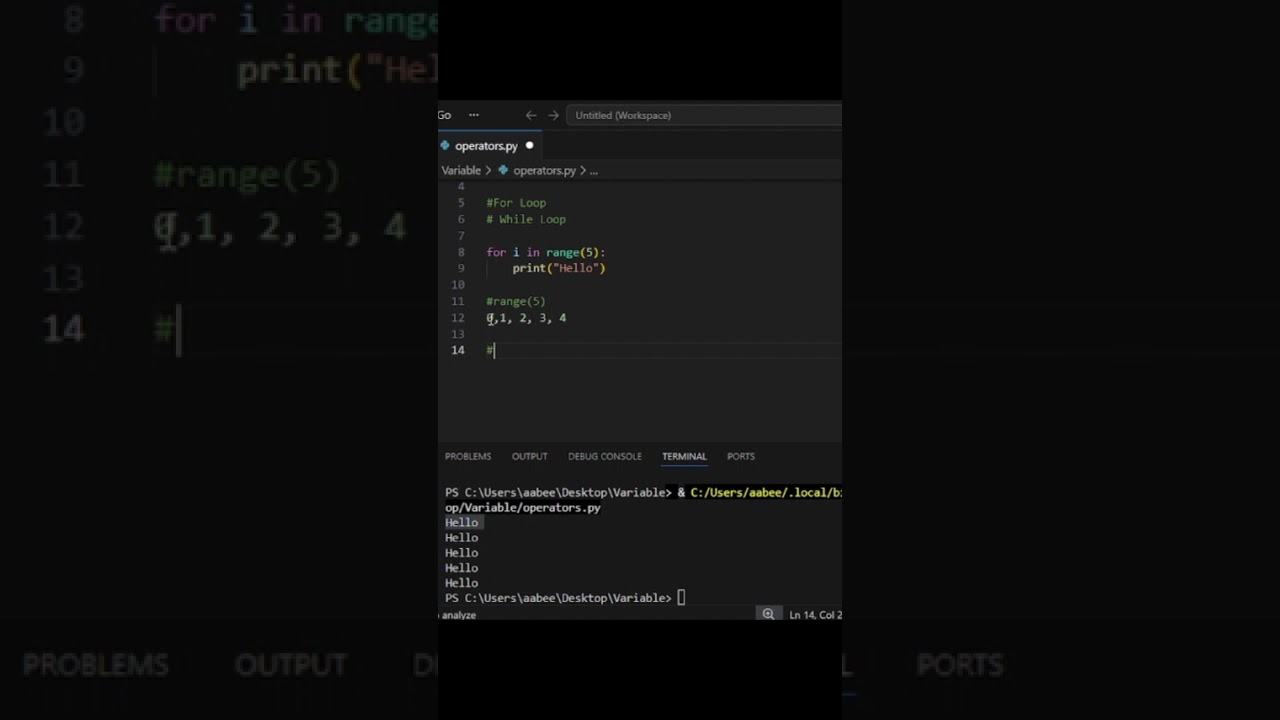
Task: Click the yellow C:/Users/aabee/.local path in terminal
Action: 766,493
